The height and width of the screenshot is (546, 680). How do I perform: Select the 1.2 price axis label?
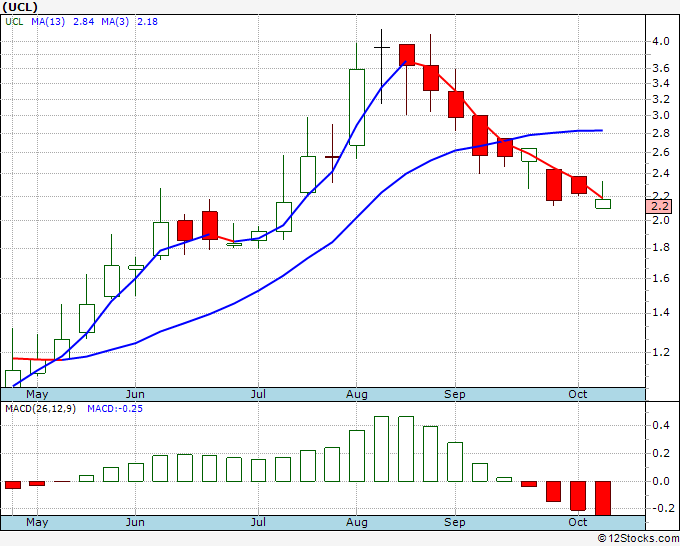pos(661,352)
